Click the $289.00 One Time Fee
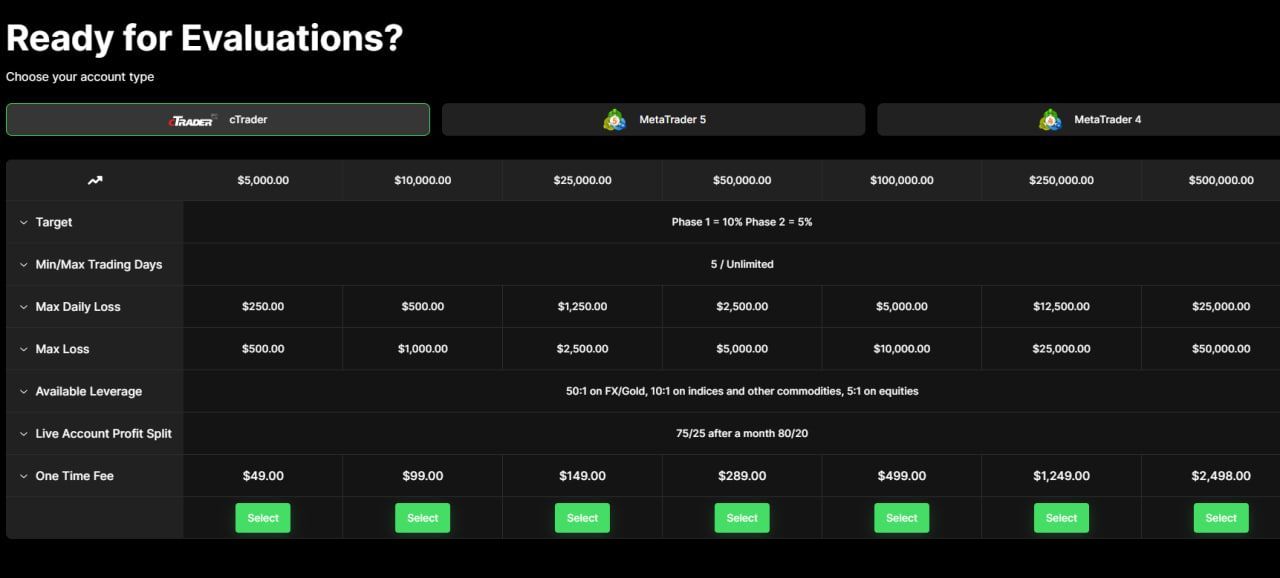1280x578 pixels. click(x=742, y=476)
